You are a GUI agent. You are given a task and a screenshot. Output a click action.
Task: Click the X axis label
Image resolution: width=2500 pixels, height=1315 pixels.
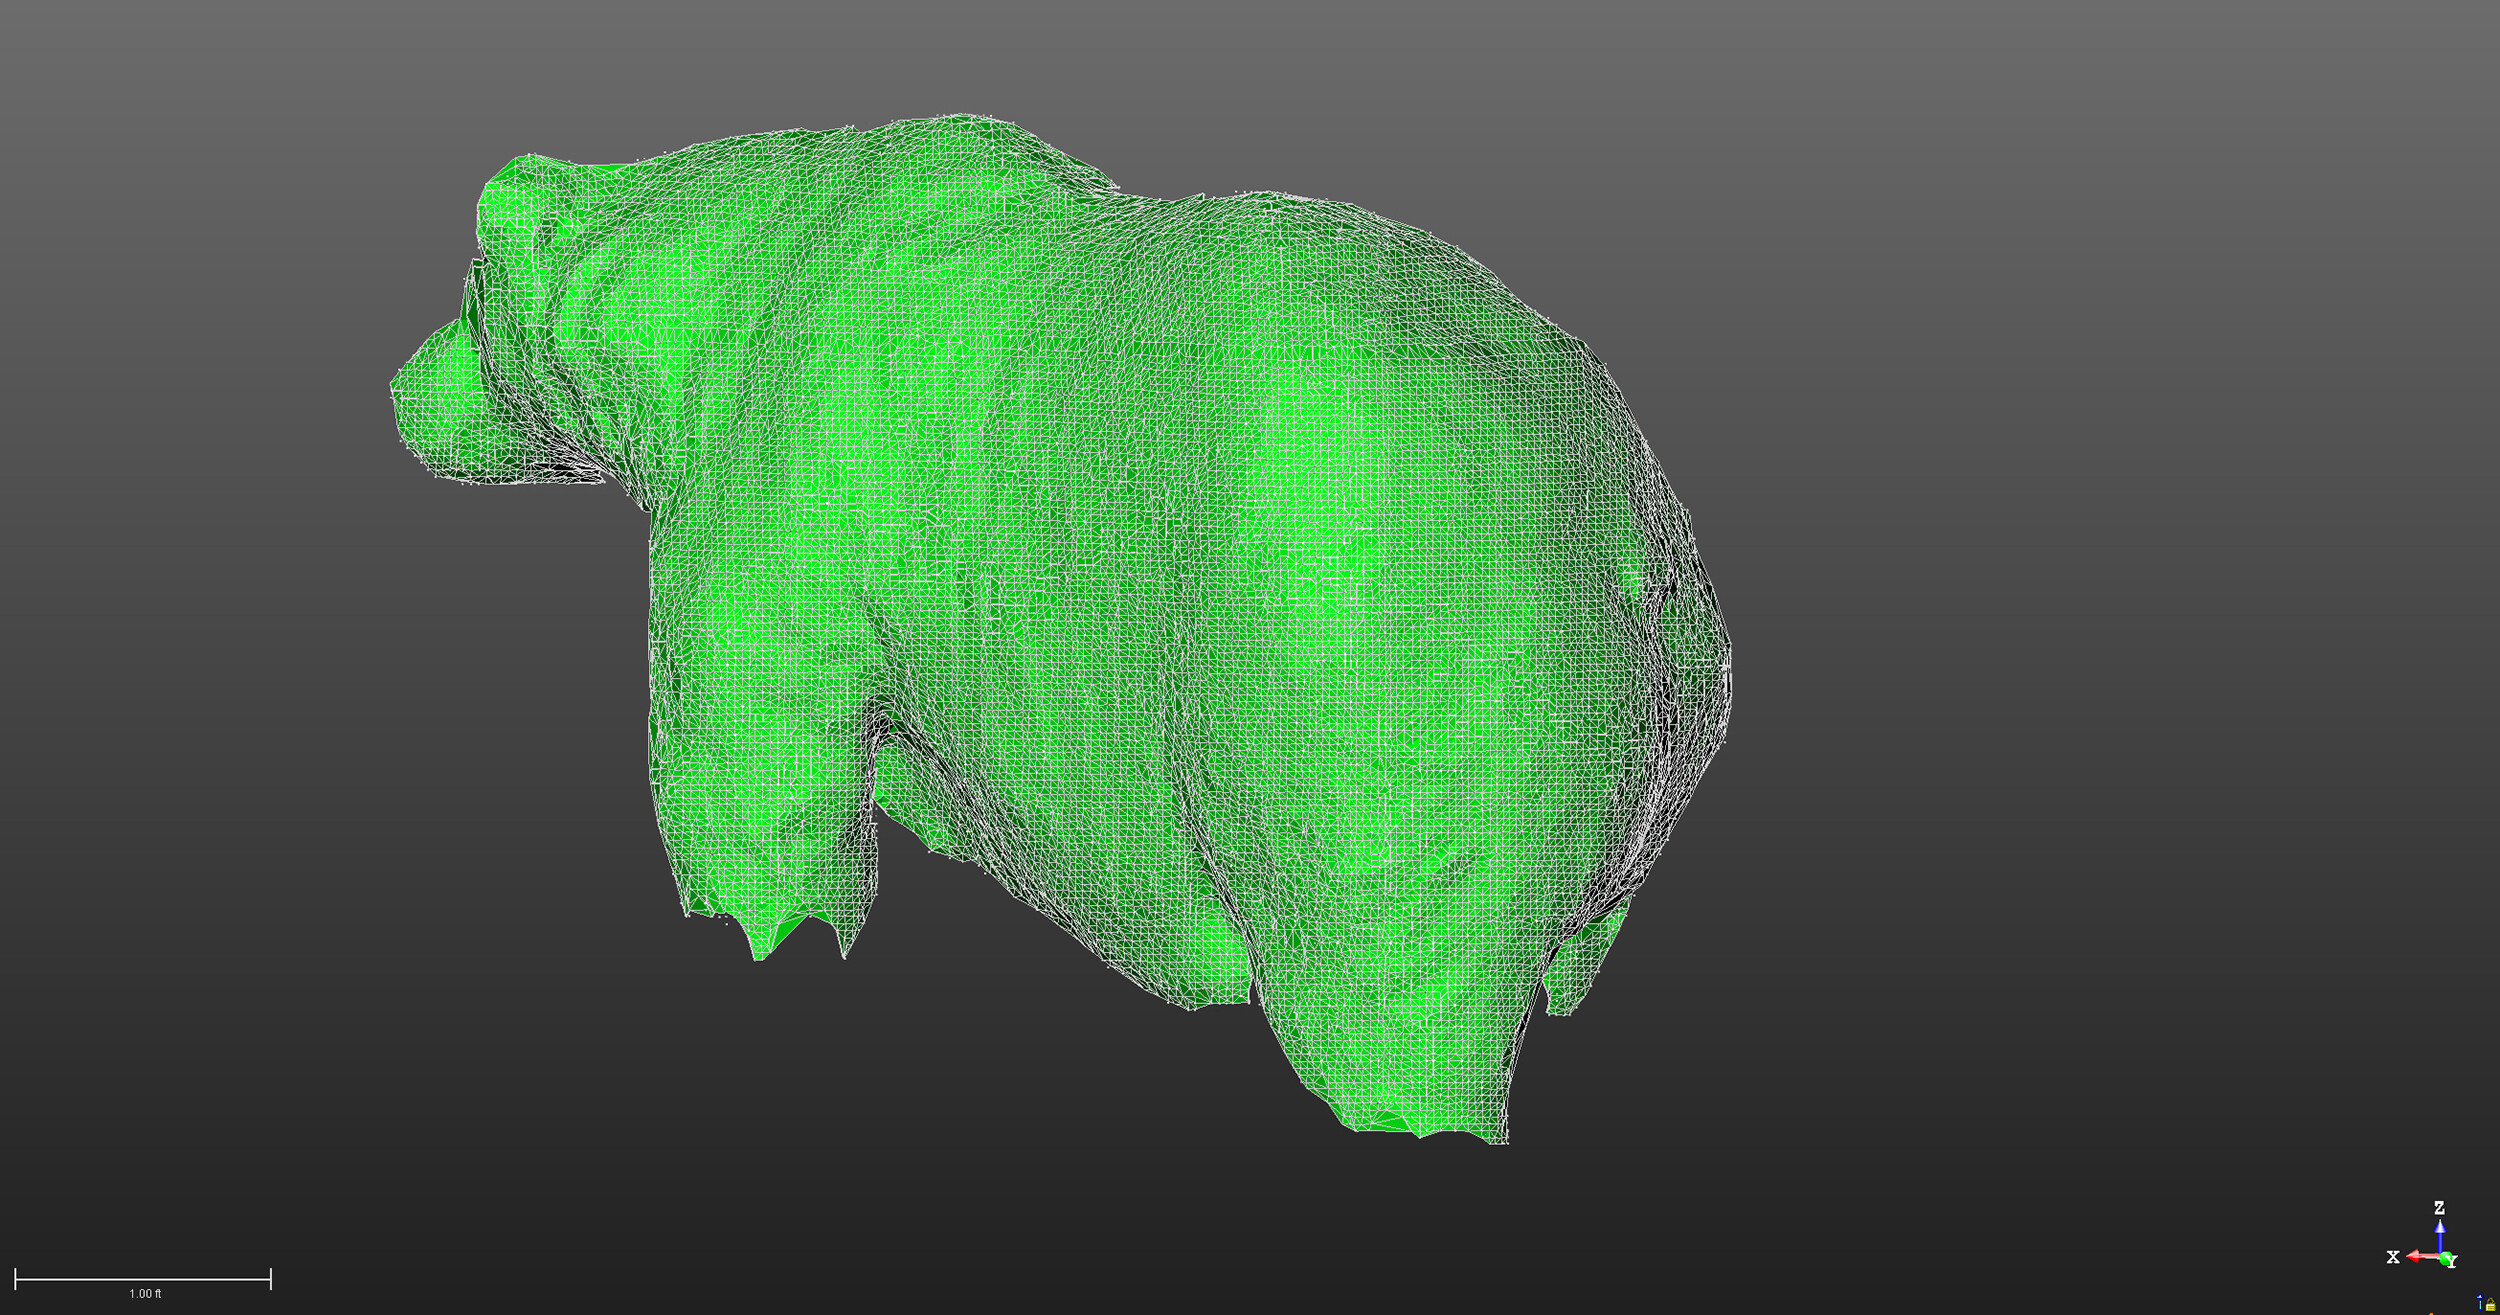click(x=2393, y=1258)
